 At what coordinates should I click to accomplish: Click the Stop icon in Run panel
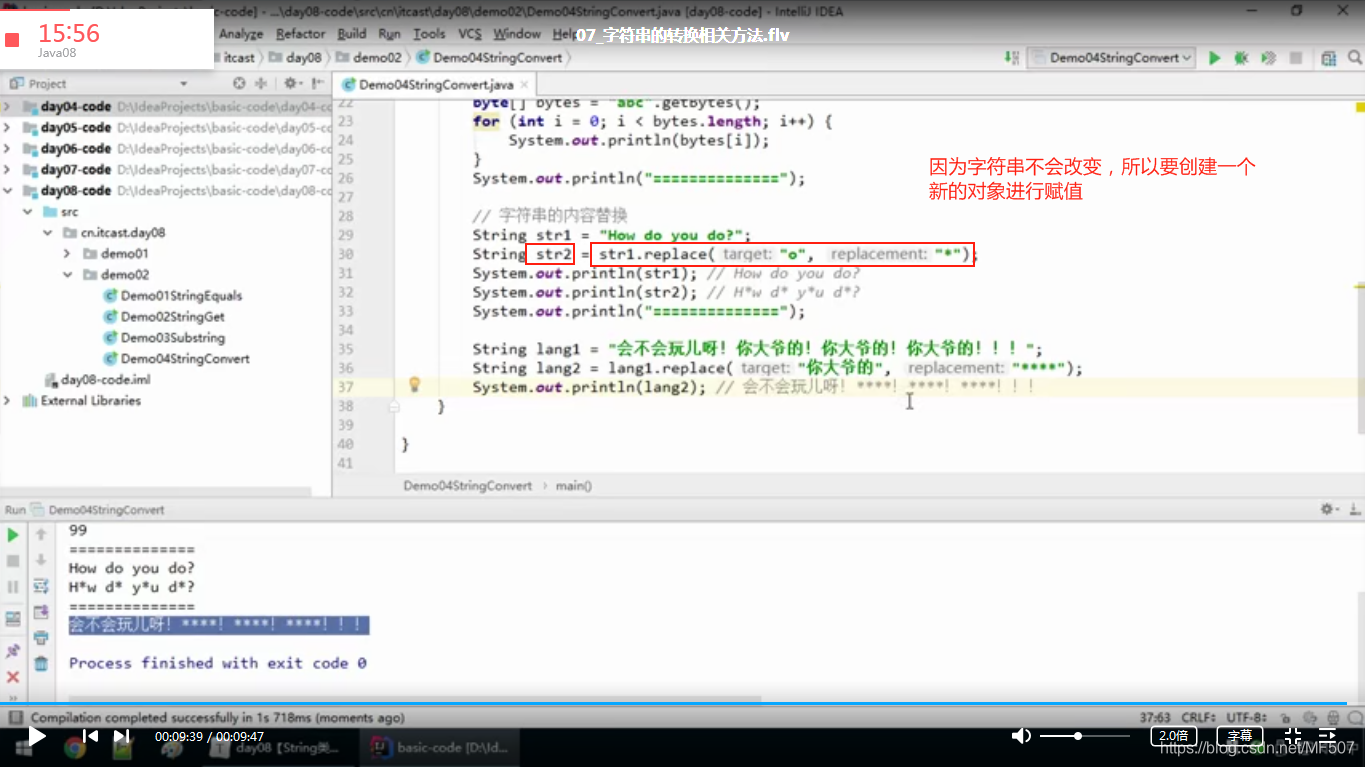pos(13,561)
